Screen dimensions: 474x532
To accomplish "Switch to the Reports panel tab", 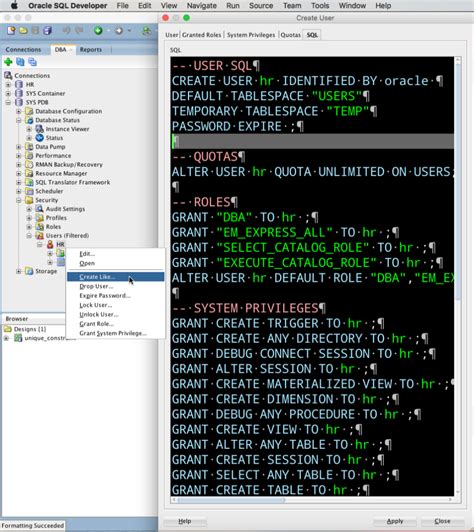I will click(91, 50).
